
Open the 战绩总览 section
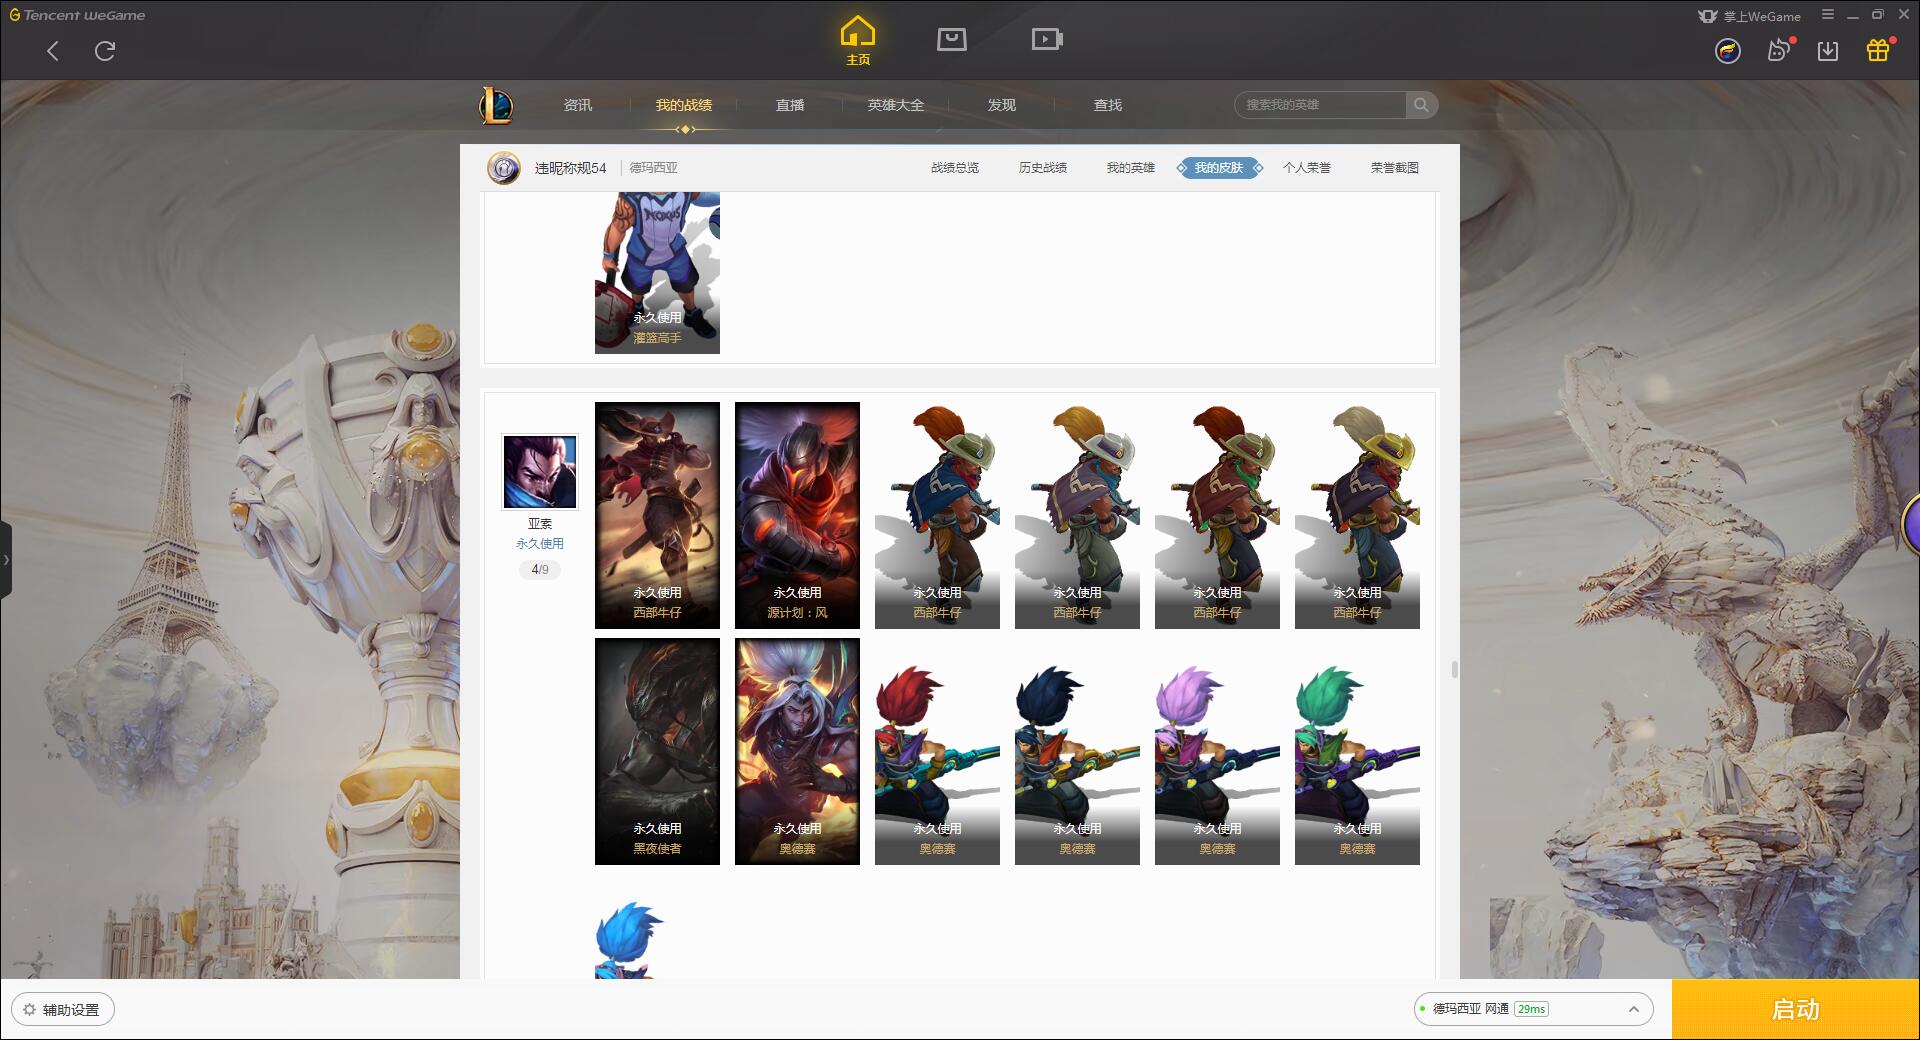click(x=955, y=168)
